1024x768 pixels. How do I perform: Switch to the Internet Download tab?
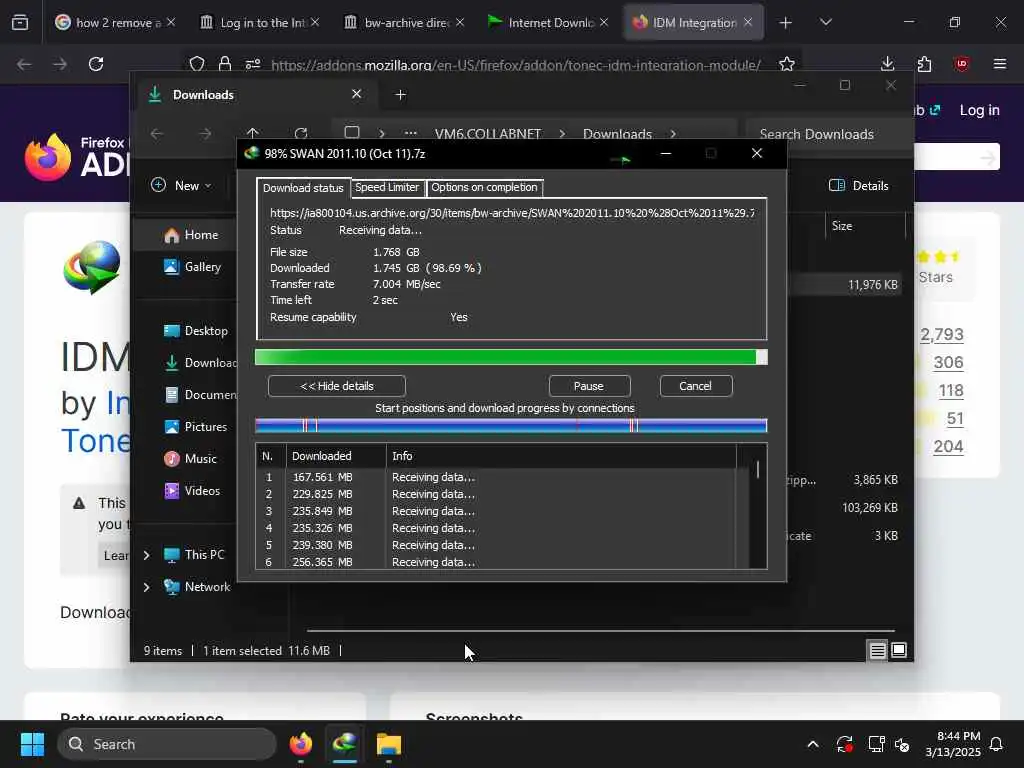click(550, 23)
